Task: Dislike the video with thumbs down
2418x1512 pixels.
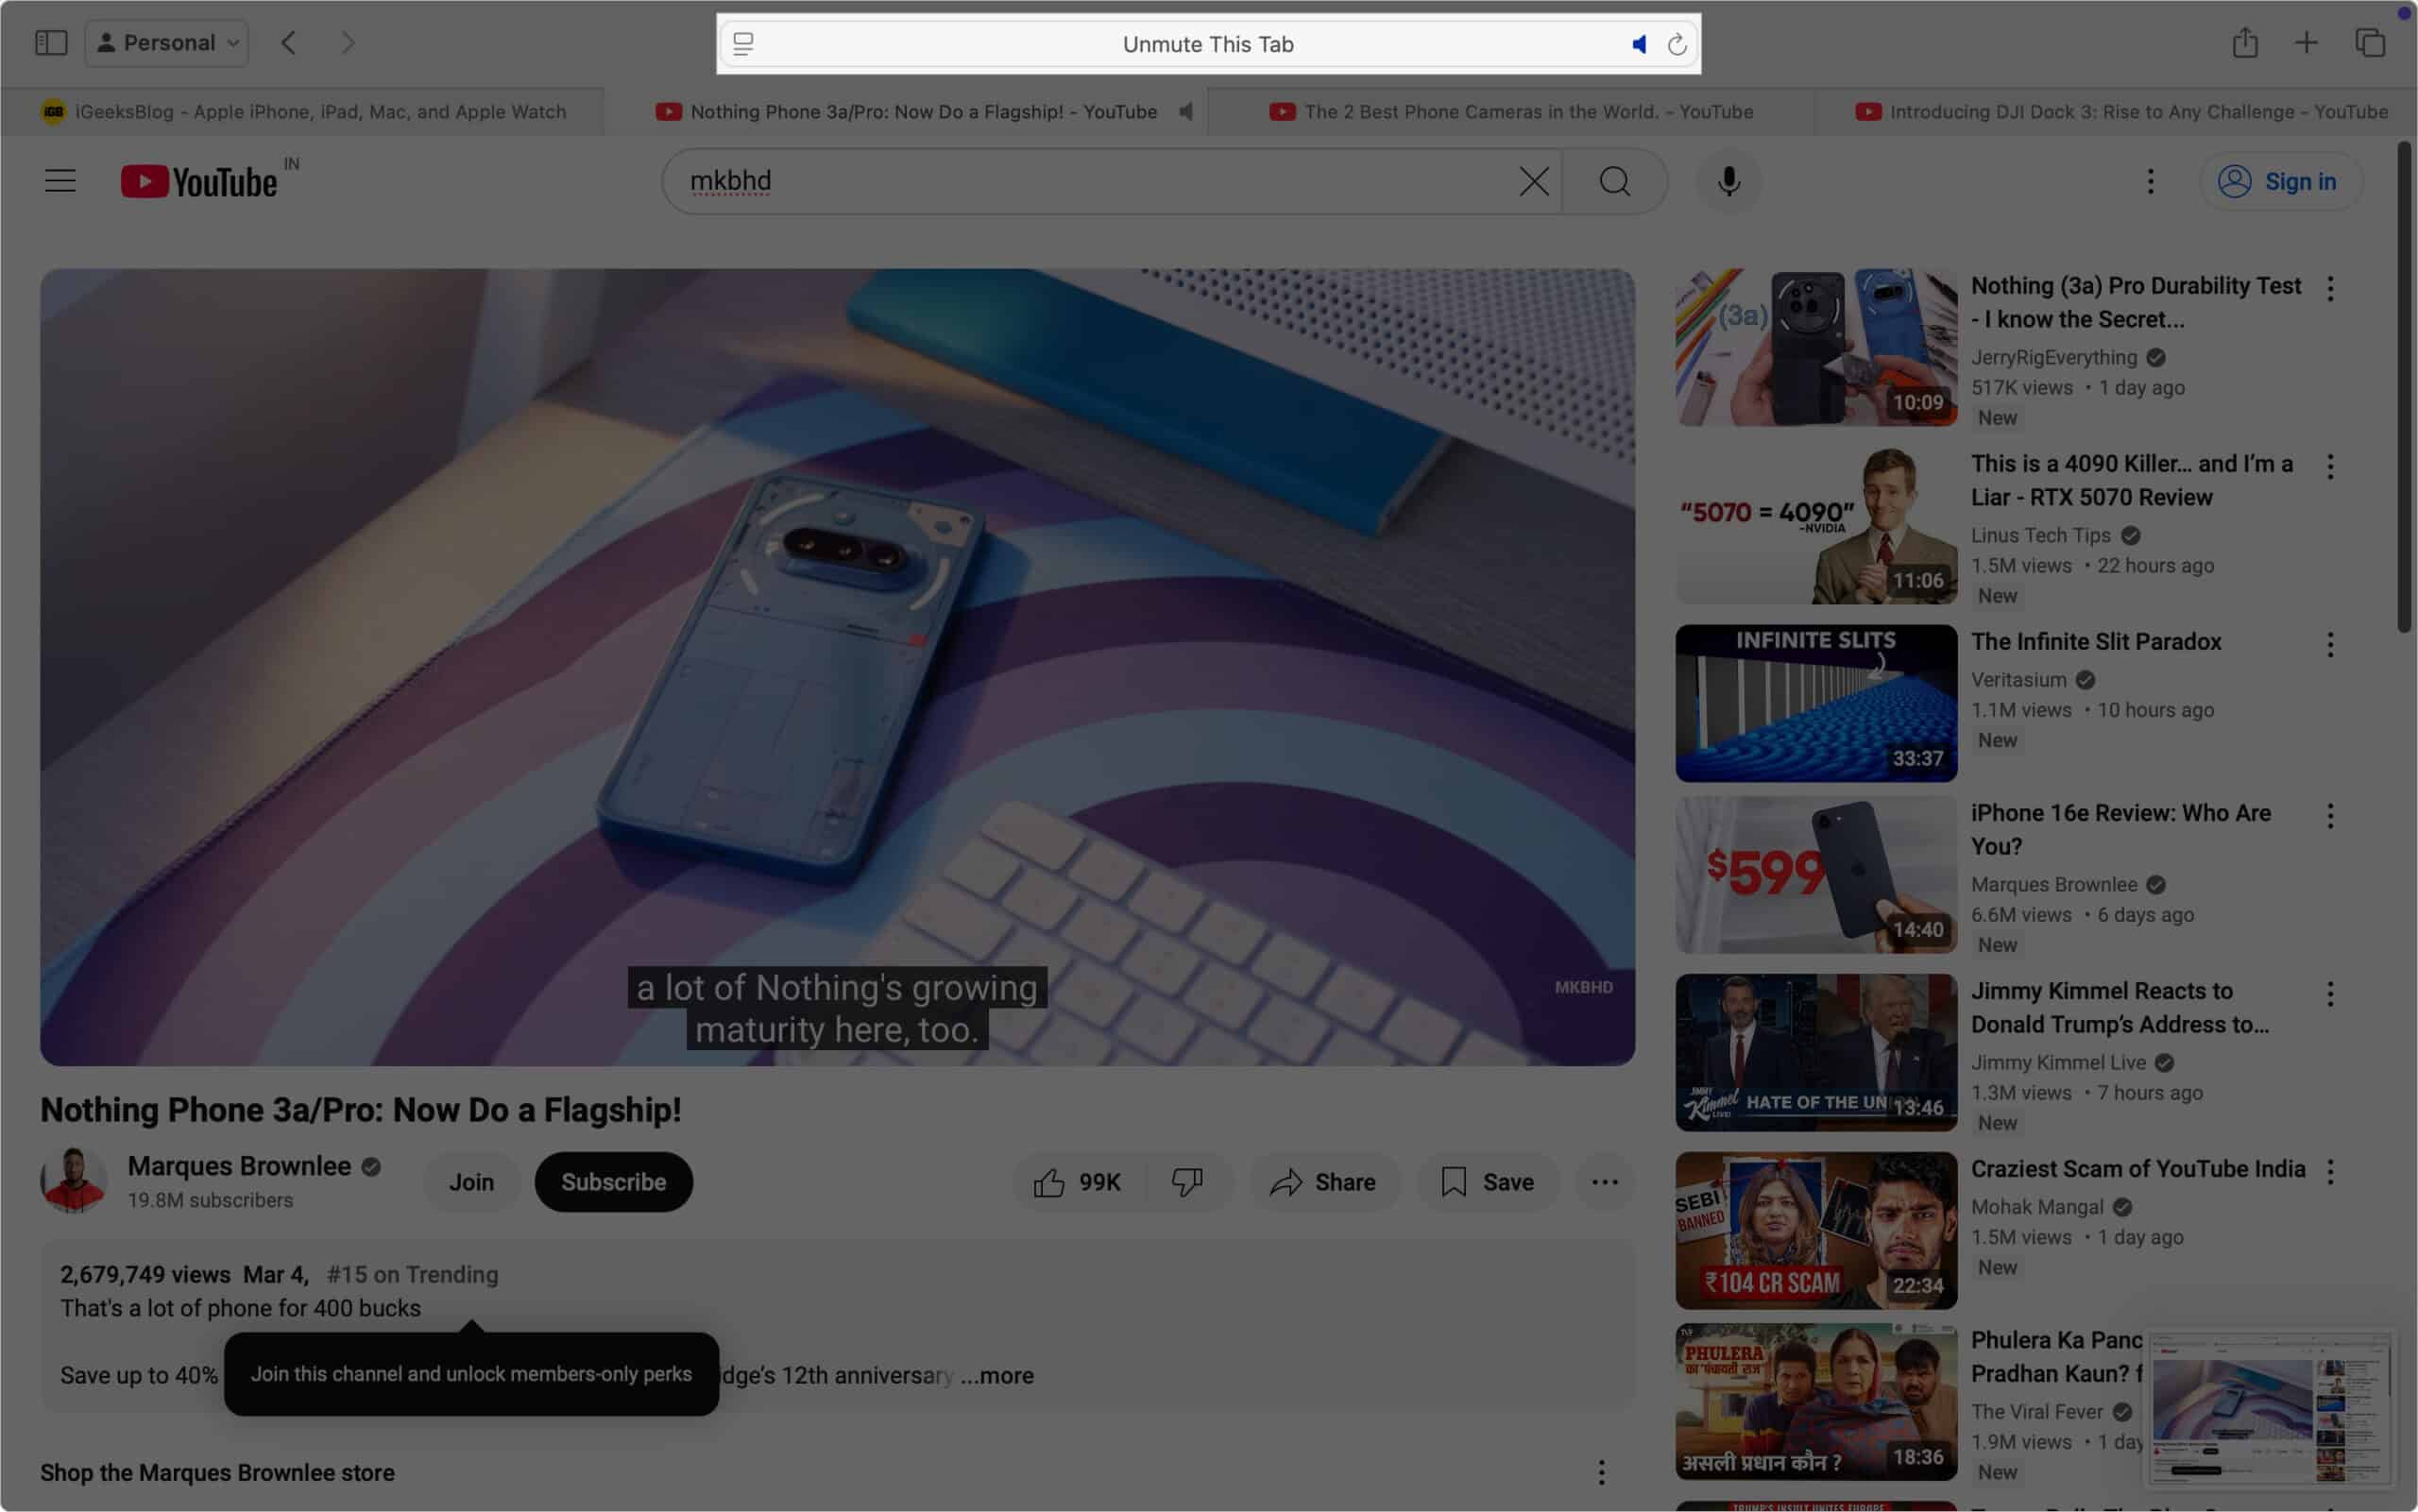Action: pyautogui.click(x=1187, y=1182)
